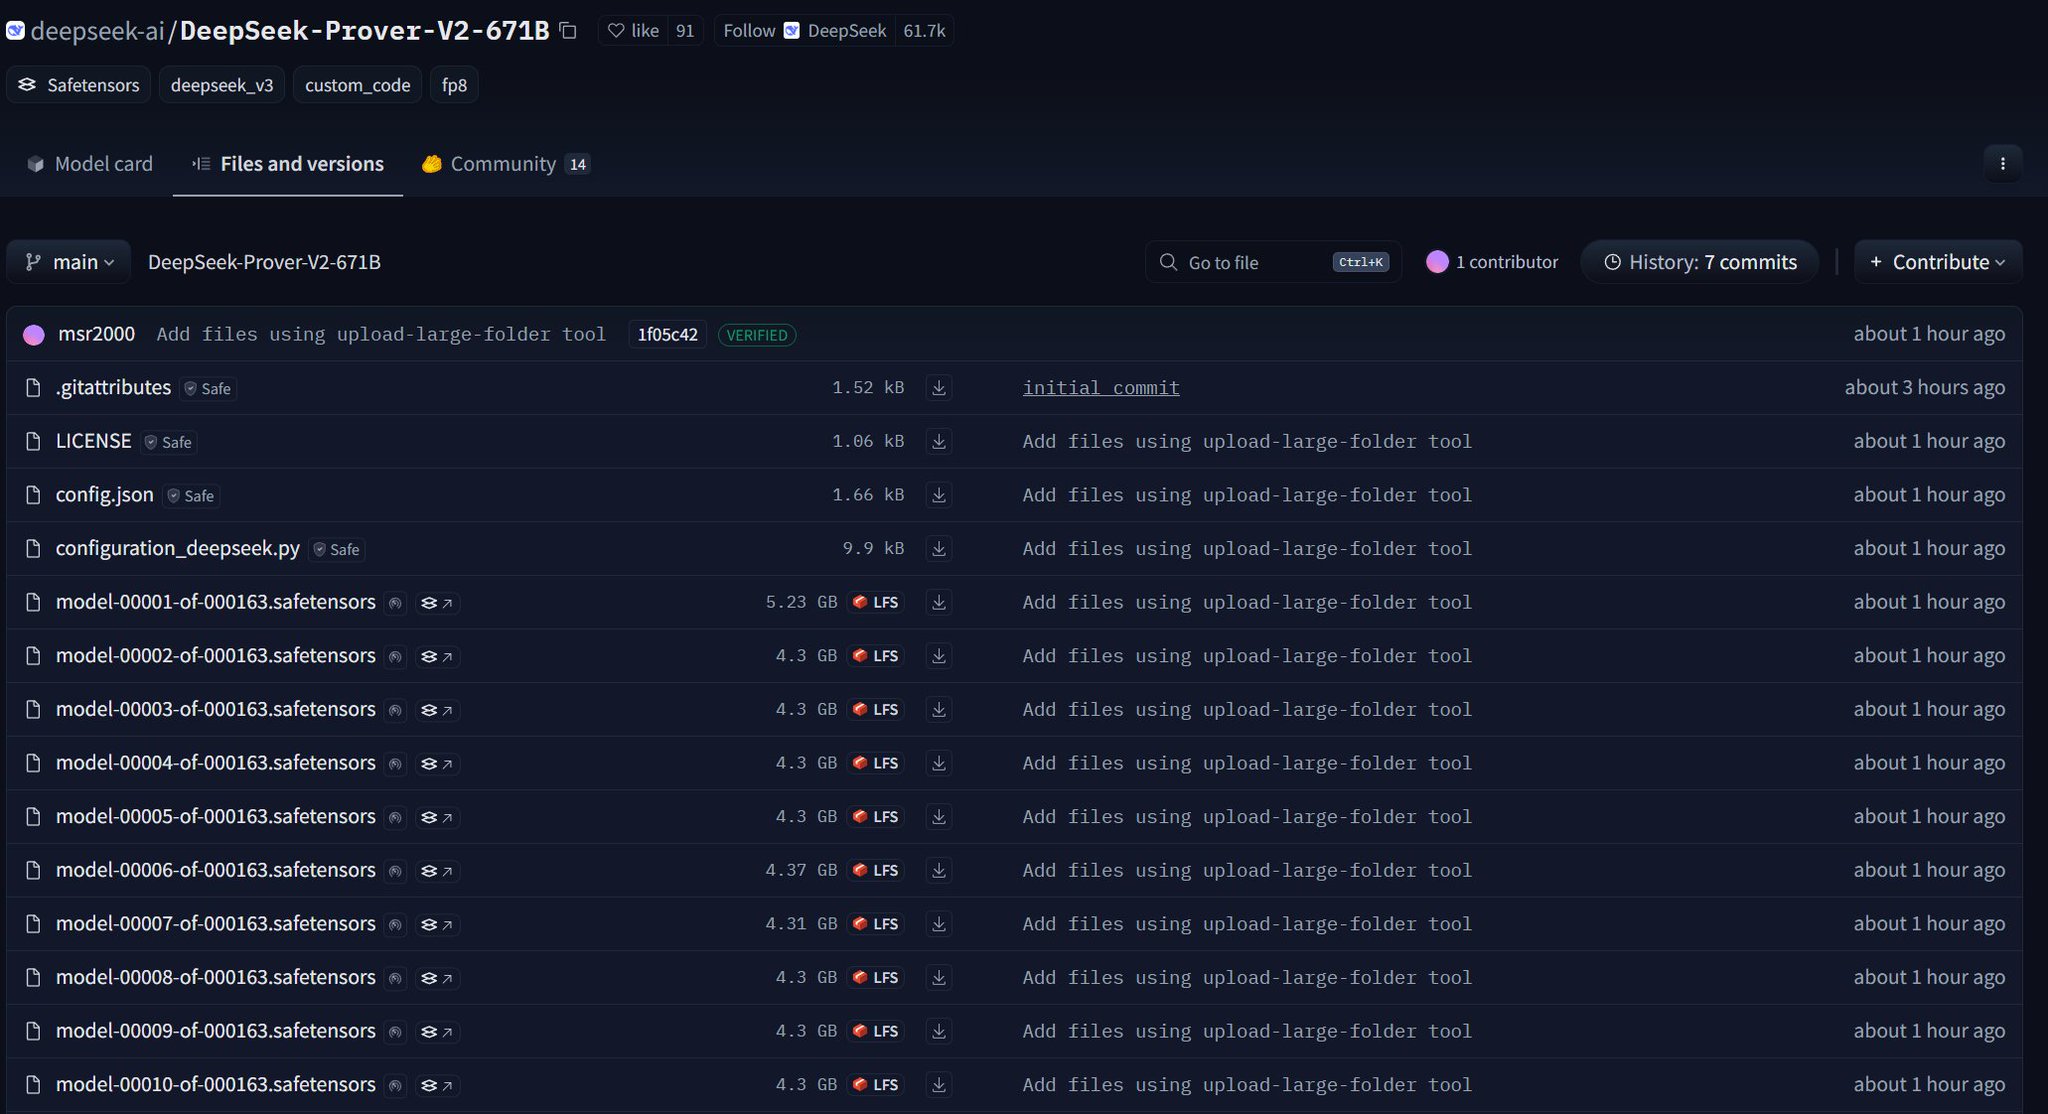Image resolution: width=2048 pixels, height=1114 pixels.
Task: Open the .gitattributes file
Action: tap(113, 388)
